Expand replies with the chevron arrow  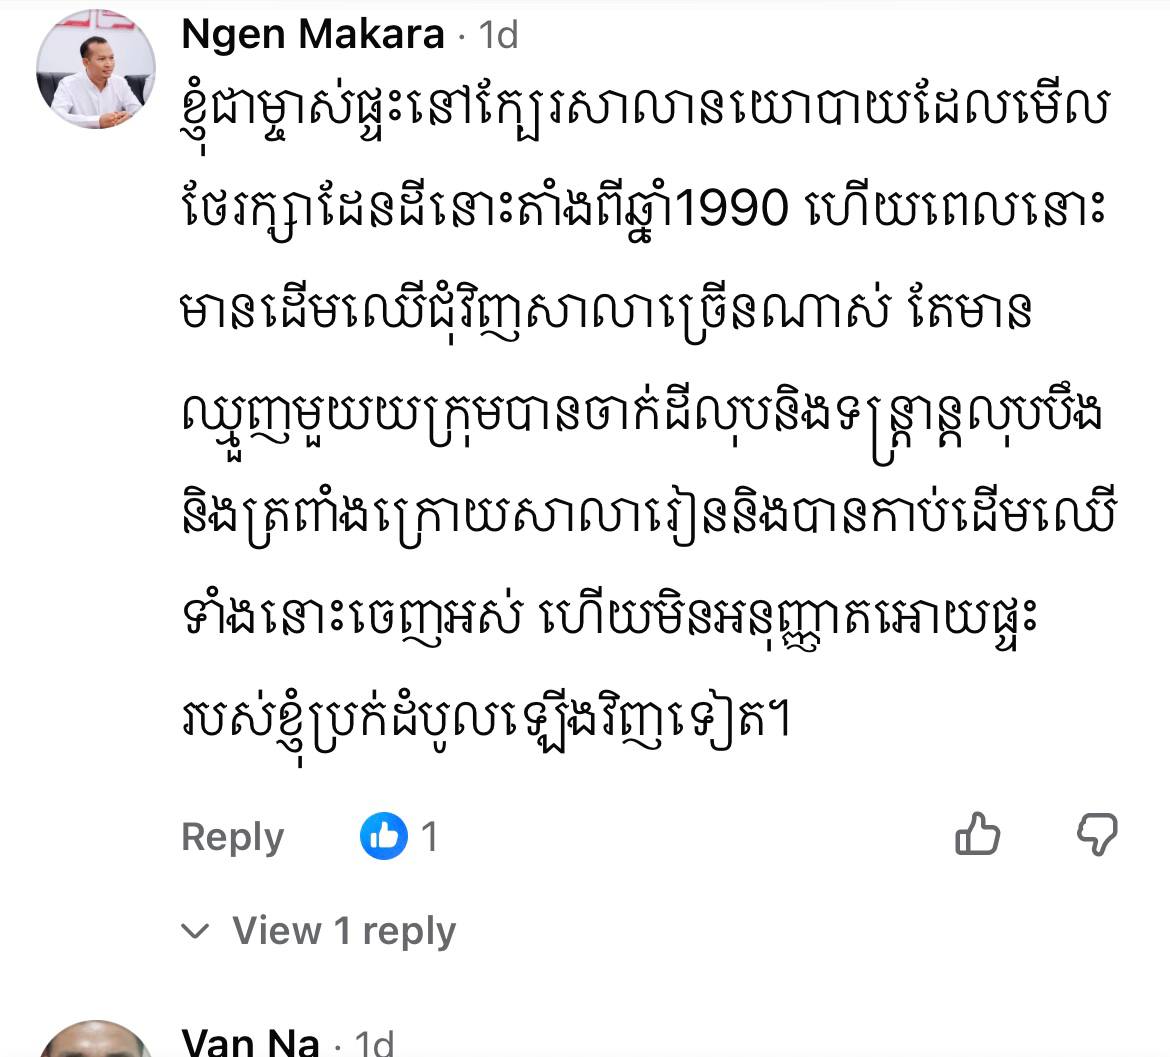click(x=195, y=931)
